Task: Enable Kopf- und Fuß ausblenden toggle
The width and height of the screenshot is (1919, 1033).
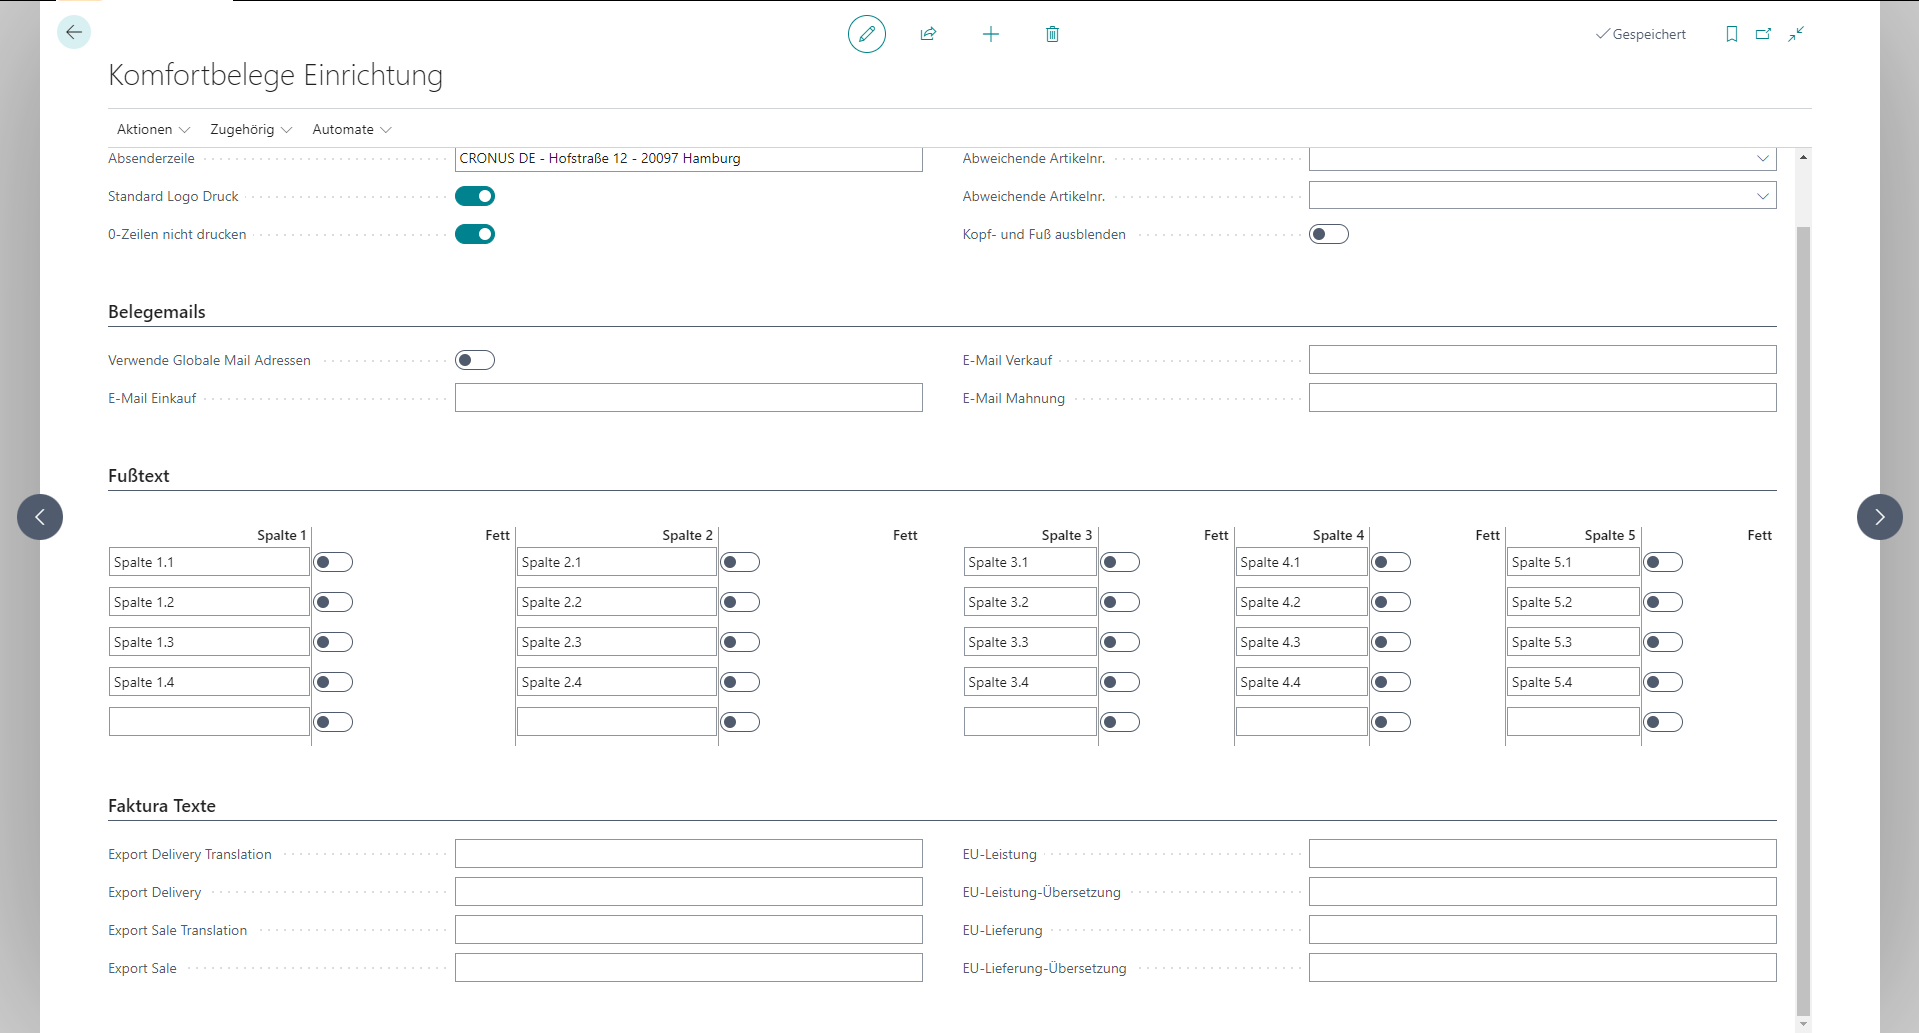Action: coord(1328,234)
